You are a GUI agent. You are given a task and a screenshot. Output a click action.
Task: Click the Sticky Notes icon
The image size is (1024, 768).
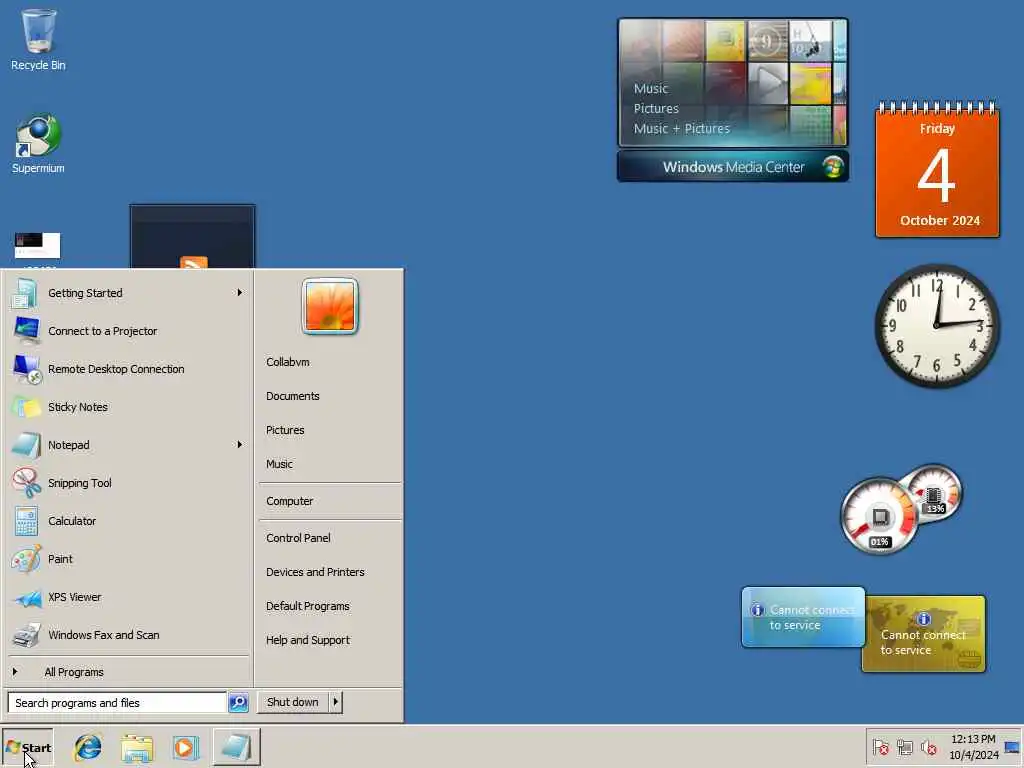coord(26,407)
